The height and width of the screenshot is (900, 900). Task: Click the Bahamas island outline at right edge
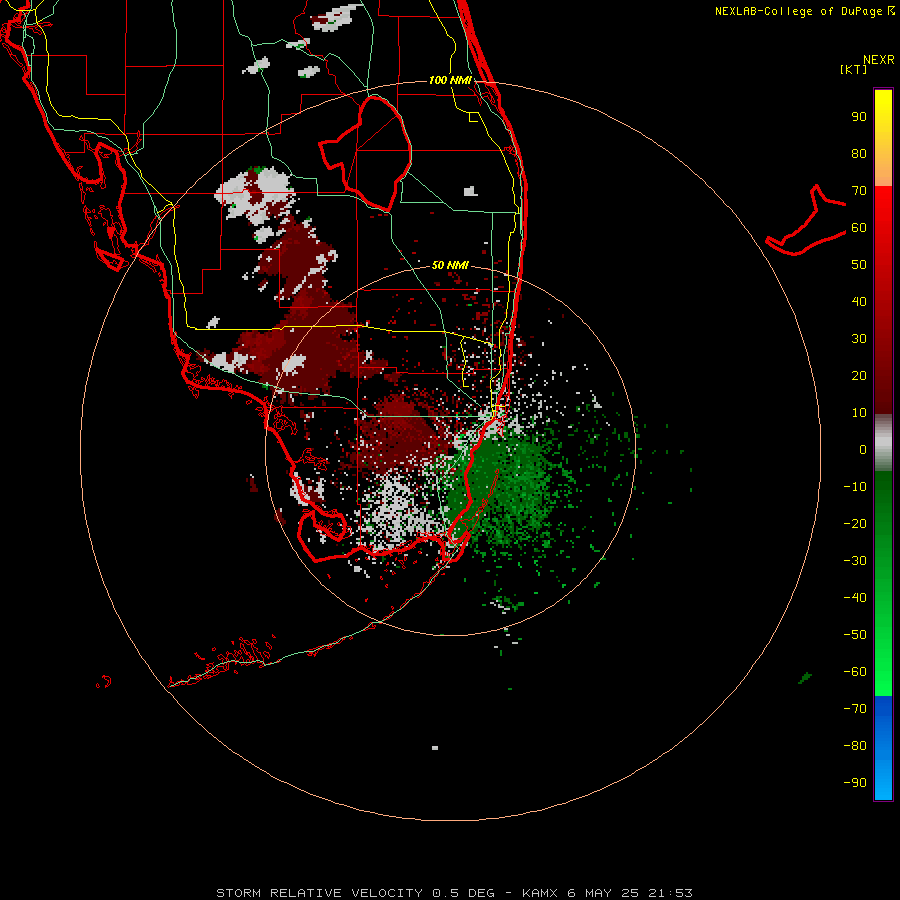pos(806,221)
